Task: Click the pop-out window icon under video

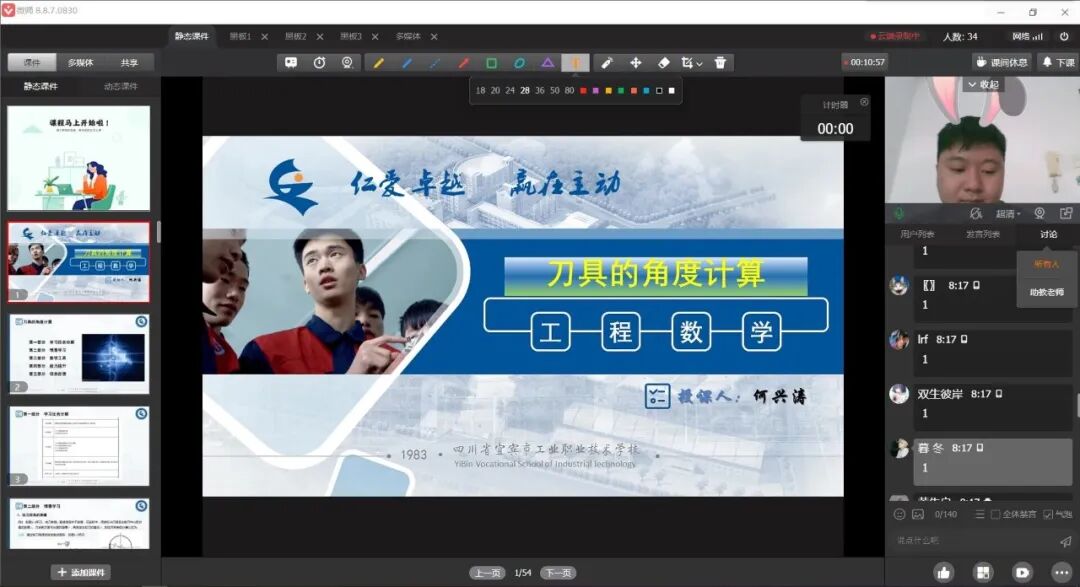Action: [x=1066, y=214]
